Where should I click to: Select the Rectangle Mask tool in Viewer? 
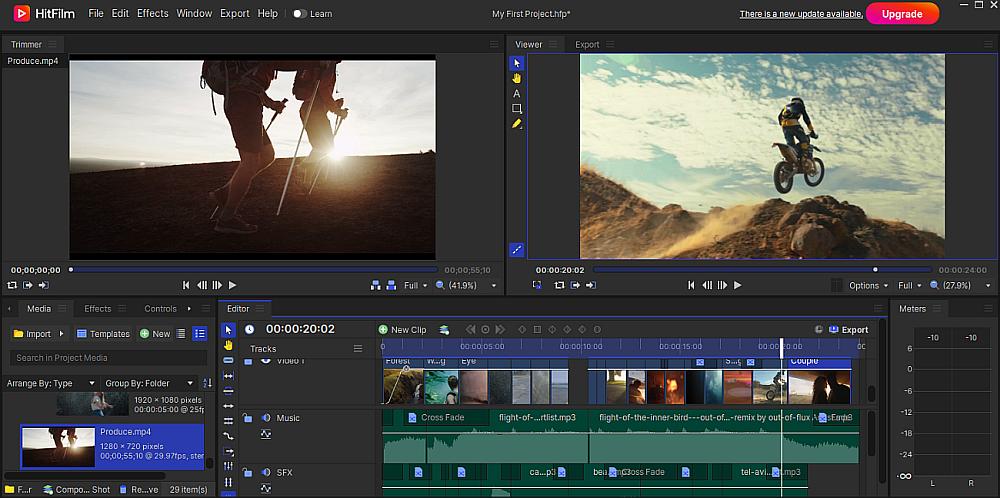click(517, 108)
